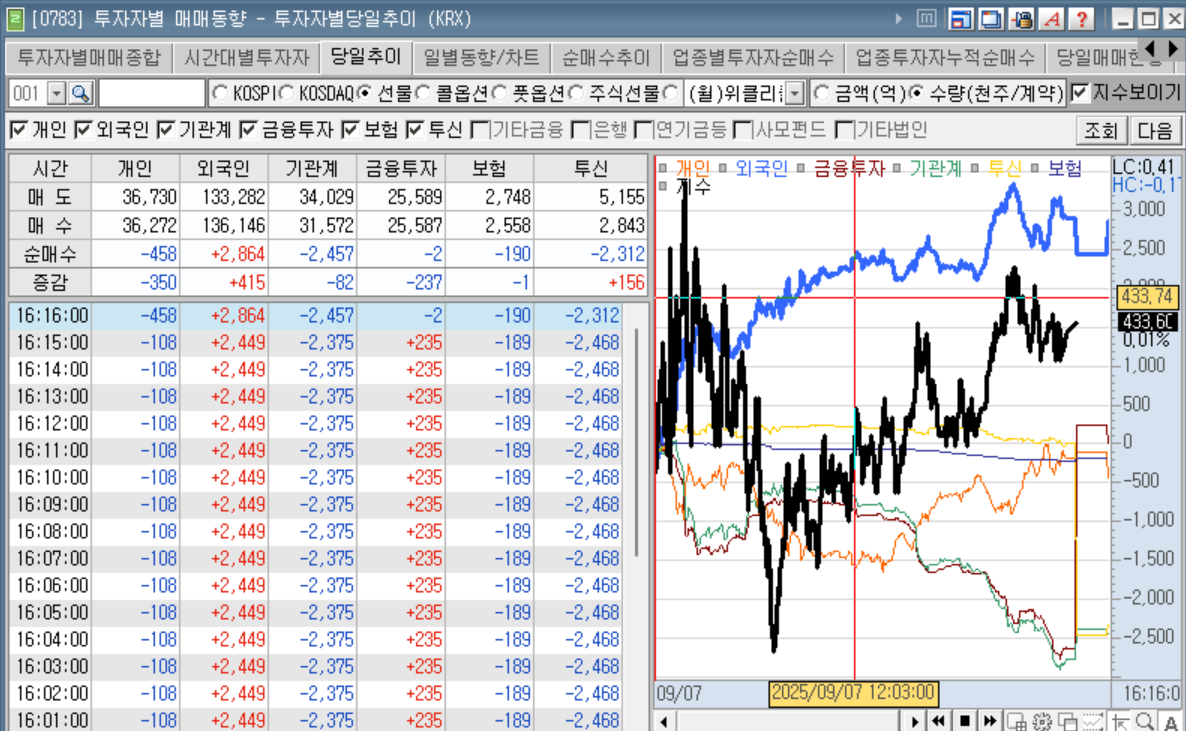Click the chart zoom magnifier icon
This screenshot has height=731, width=1186.
tap(1145, 721)
